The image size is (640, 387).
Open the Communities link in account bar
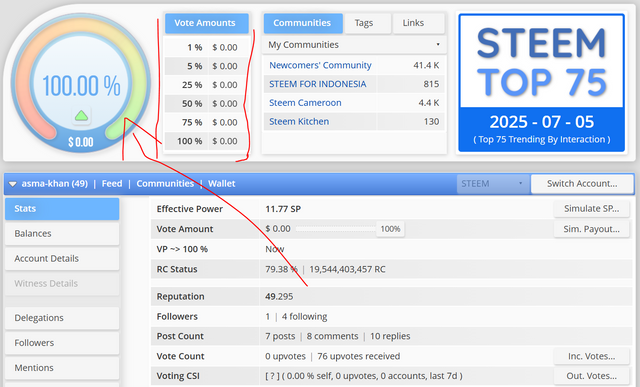(165, 184)
